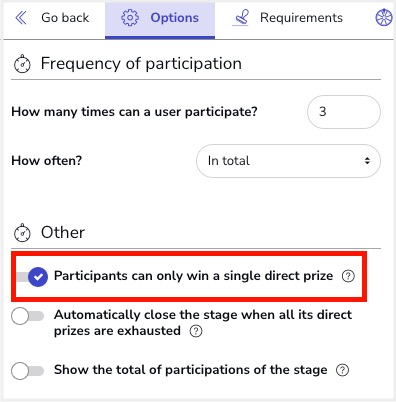This screenshot has width=396, height=402.
Task: Open help icon for single direct prize
Action: [x=348, y=276]
